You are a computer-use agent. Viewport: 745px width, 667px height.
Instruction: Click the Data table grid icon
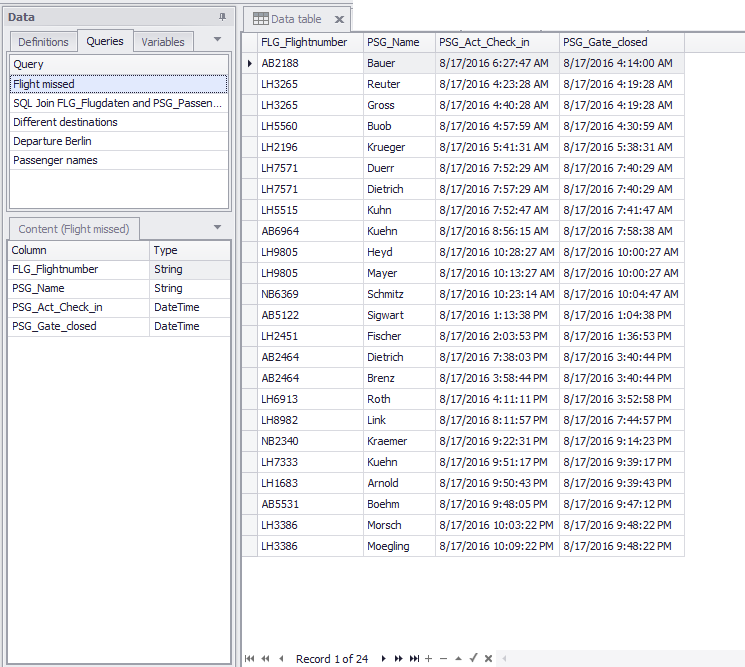click(x=260, y=19)
